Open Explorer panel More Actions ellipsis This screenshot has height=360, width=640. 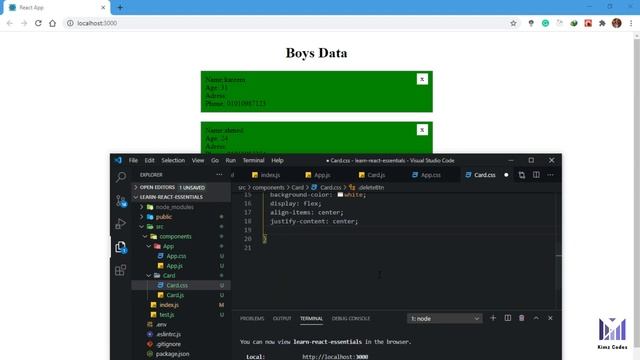click(x=219, y=175)
